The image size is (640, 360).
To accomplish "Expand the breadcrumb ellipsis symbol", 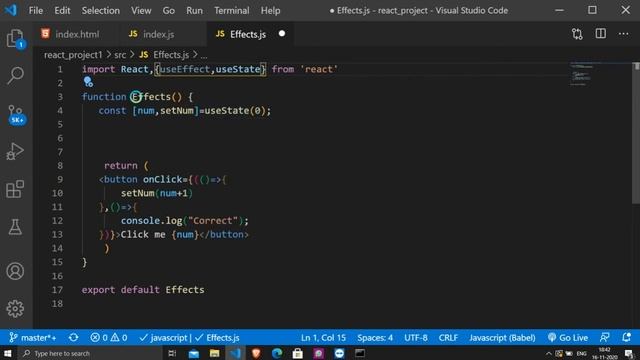I will point(204,55).
